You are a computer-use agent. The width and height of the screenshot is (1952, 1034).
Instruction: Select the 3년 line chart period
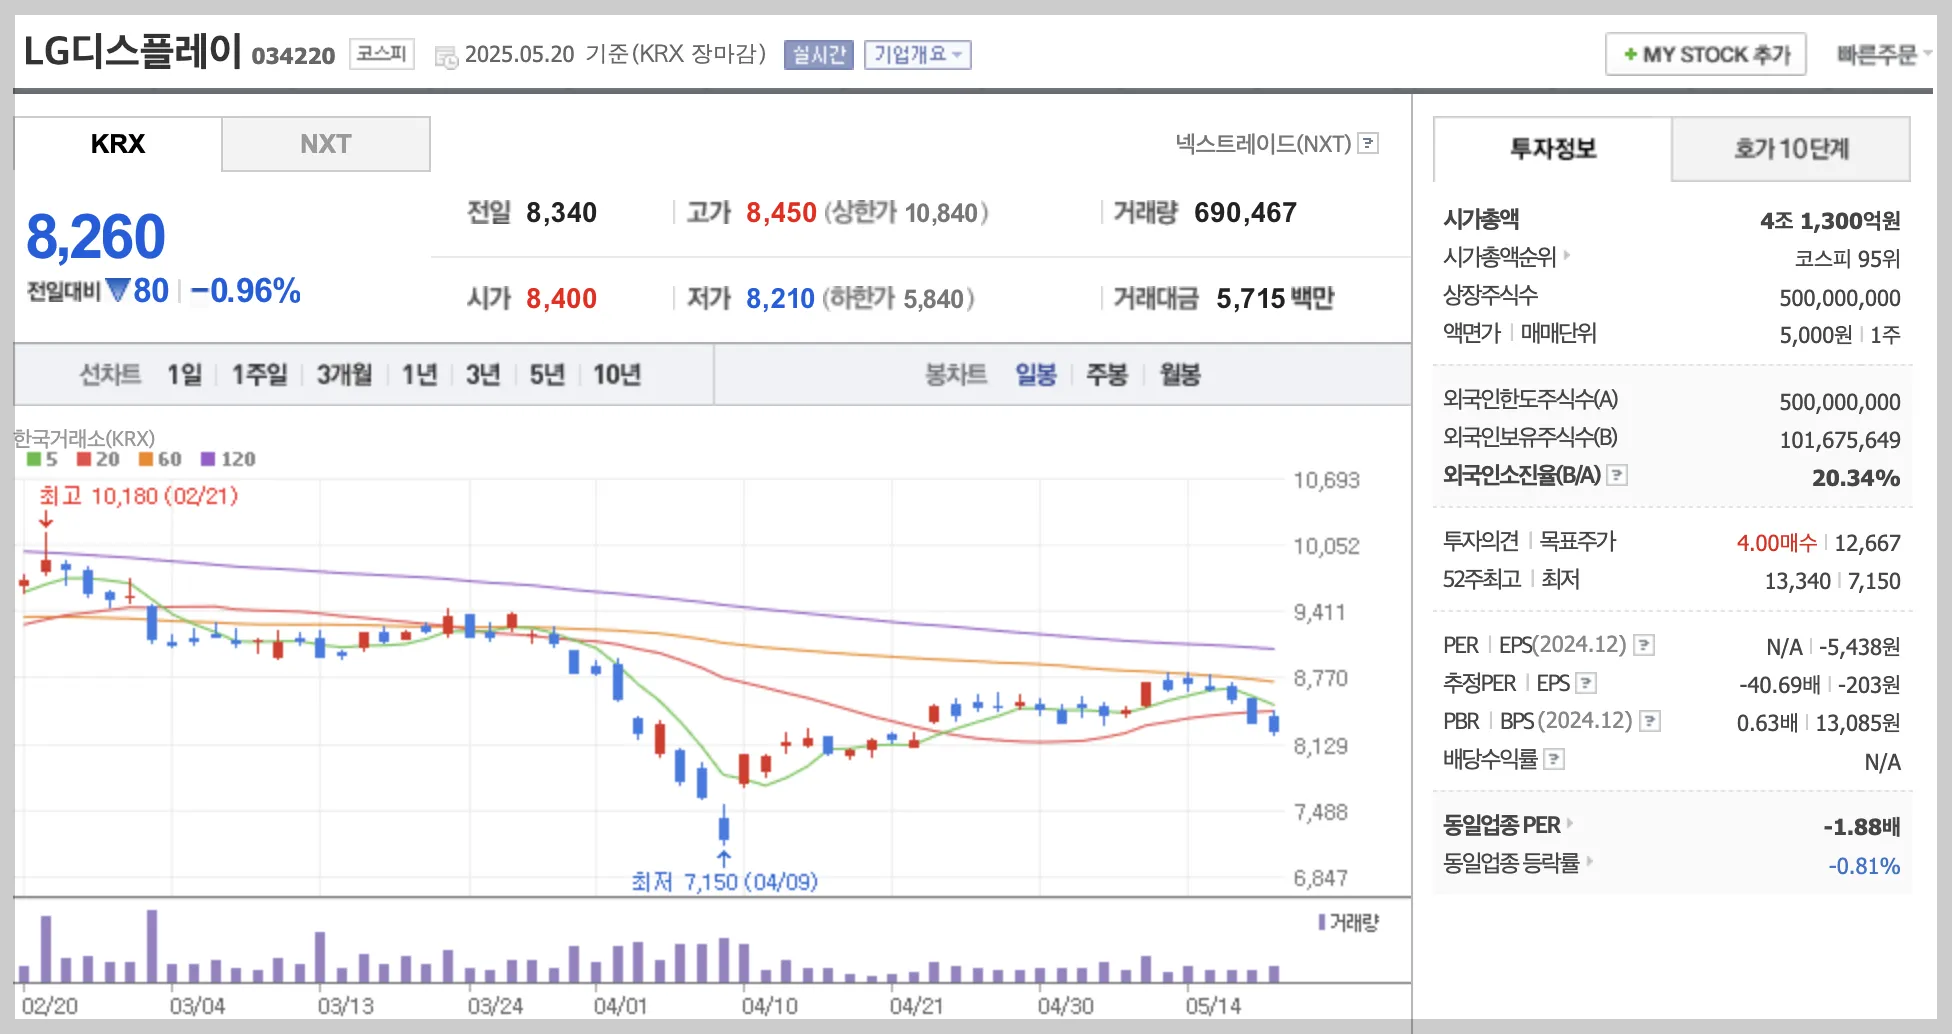tap(483, 375)
